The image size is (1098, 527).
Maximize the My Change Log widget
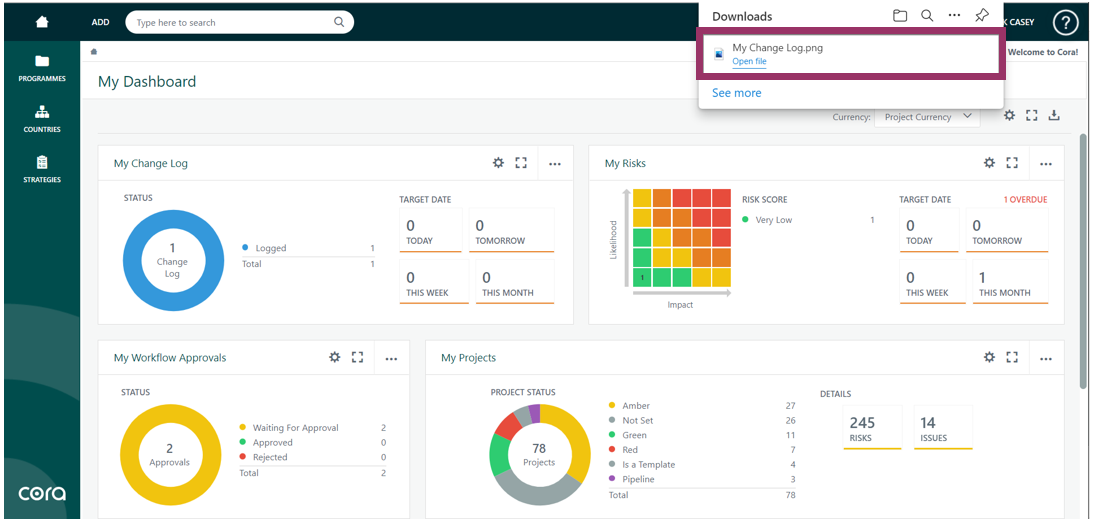[520, 162]
